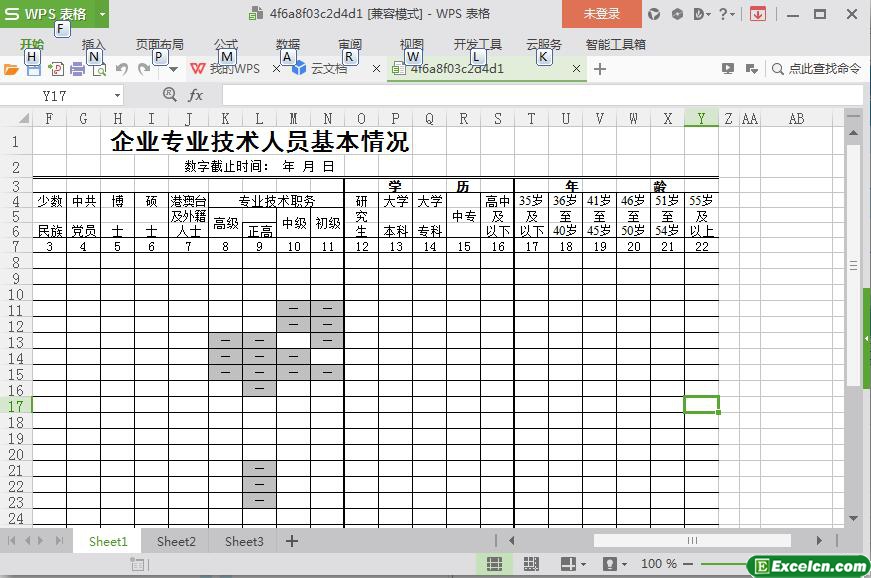Click the select-all corner triangle
The height and width of the screenshot is (578, 871).
click(23, 118)
